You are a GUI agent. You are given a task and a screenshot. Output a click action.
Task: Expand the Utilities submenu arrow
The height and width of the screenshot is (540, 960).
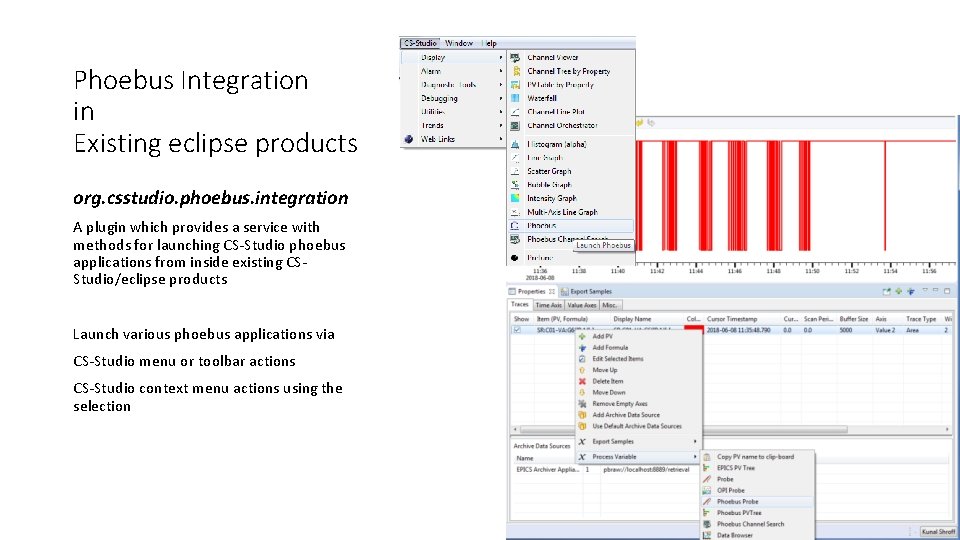(501, 112)
